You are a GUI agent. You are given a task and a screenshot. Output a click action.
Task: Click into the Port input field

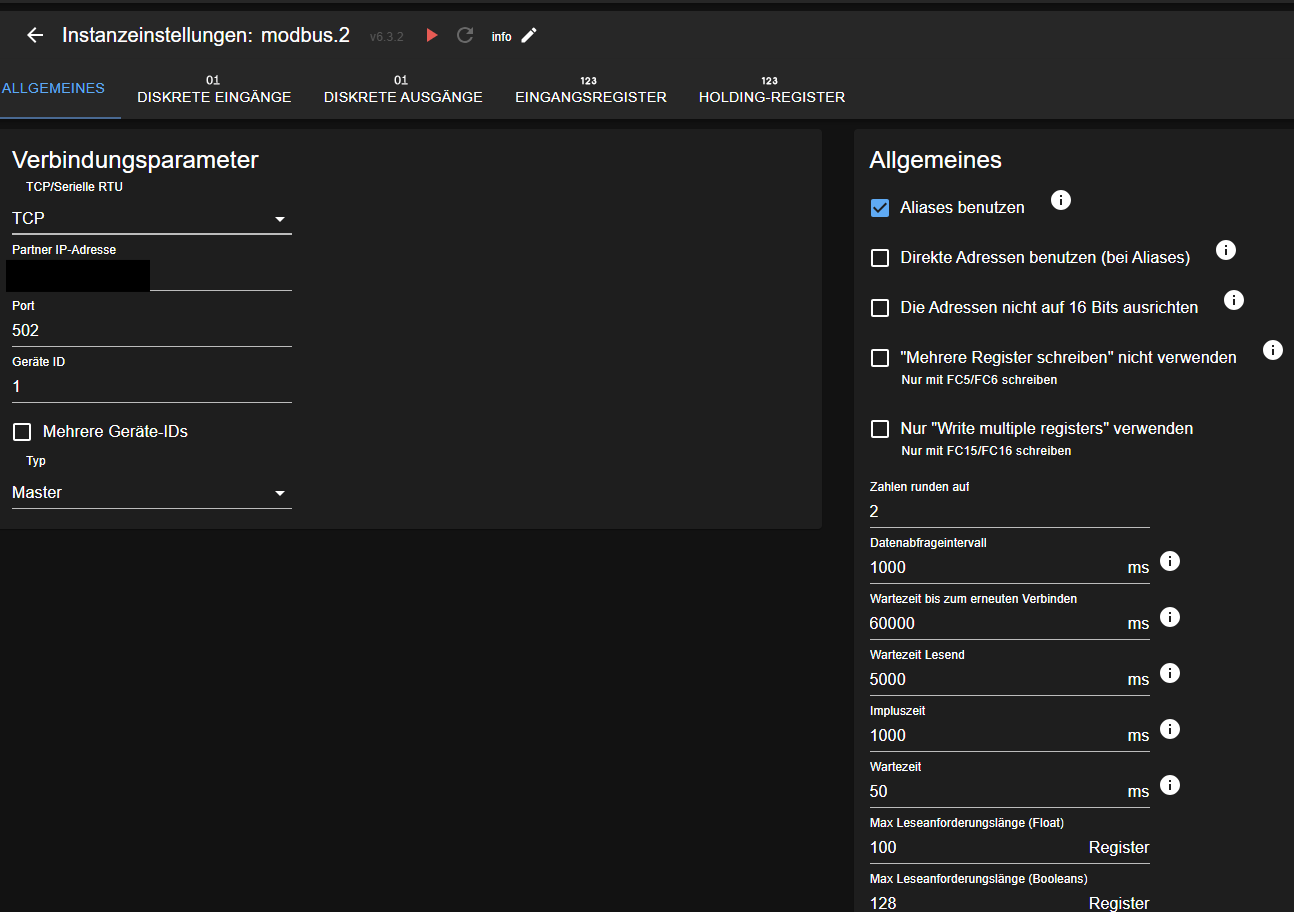151,331
